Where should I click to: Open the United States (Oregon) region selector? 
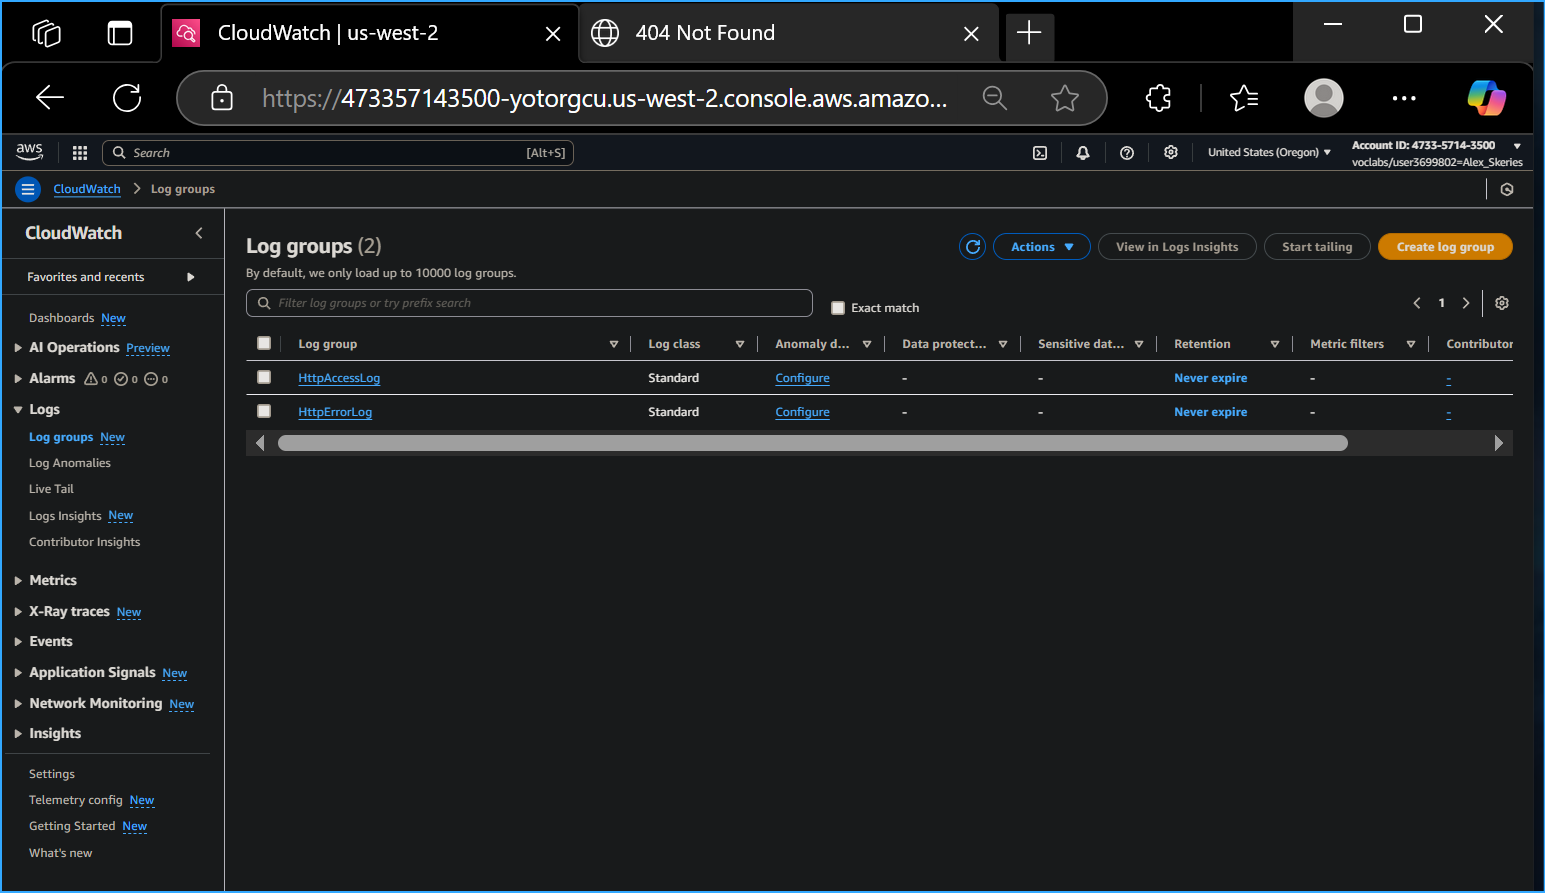[x=1268, y=152]
